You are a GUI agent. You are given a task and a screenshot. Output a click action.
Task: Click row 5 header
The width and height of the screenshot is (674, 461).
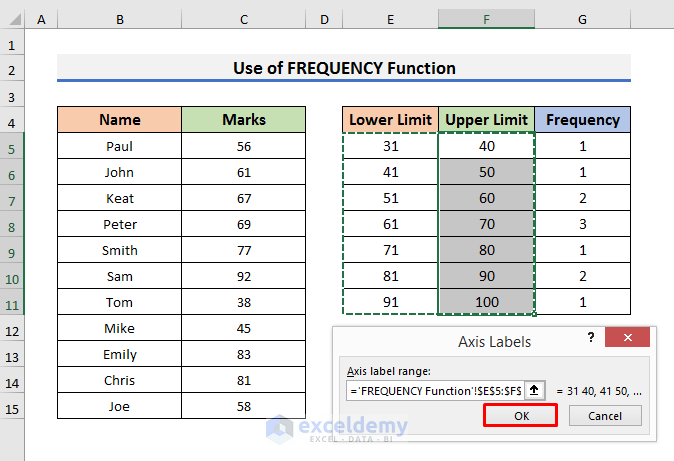(x=12, y=146)
